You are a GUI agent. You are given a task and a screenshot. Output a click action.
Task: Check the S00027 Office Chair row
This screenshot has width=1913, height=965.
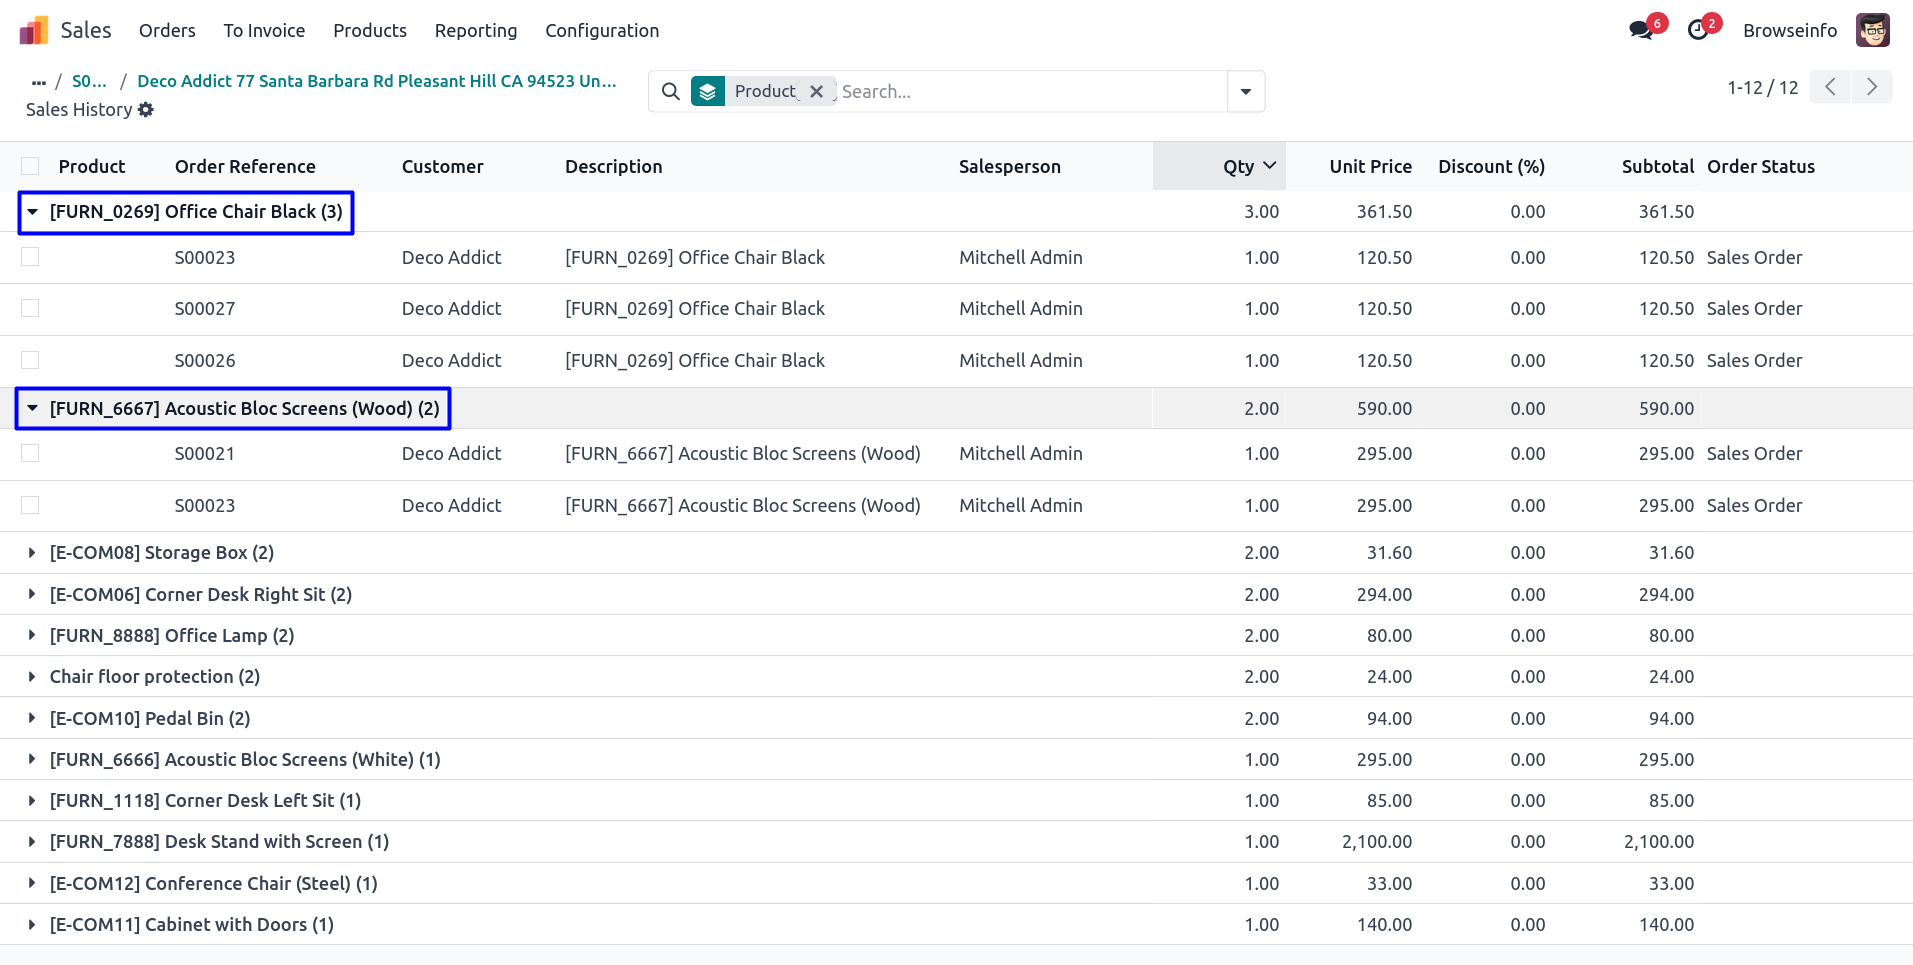[x=30, y=308]
